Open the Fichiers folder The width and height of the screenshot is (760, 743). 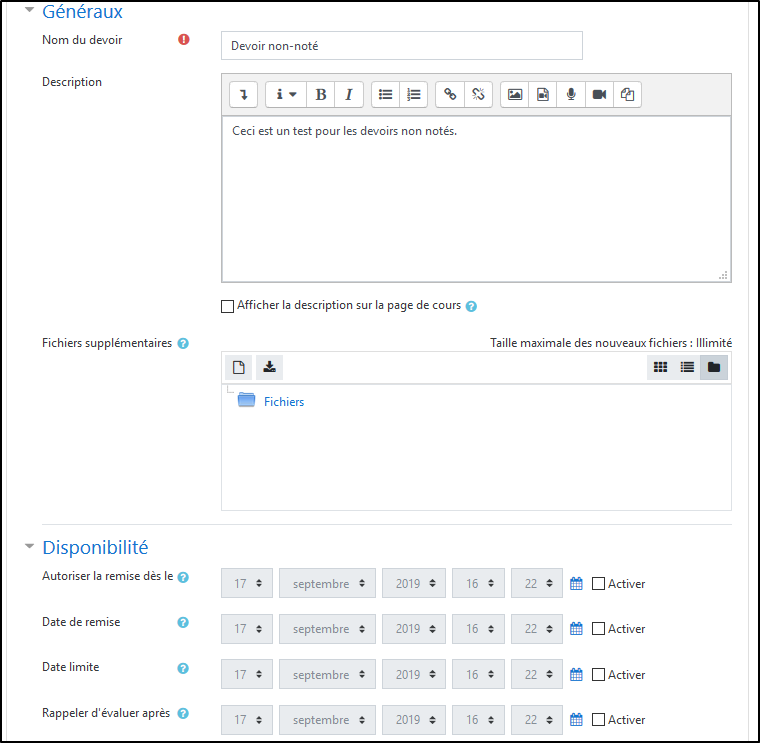[283, 402]
